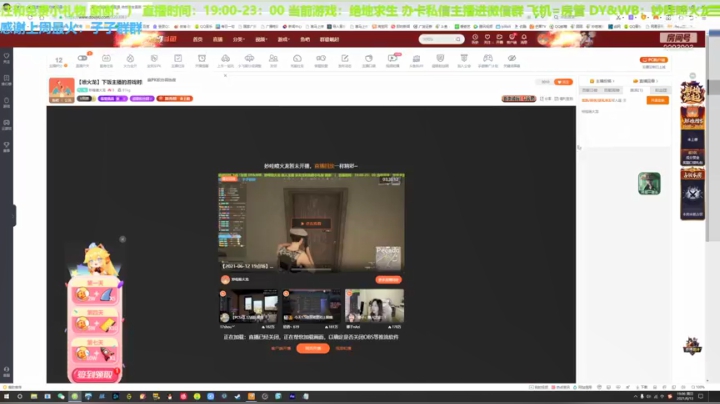
Task: Click the pie chart toolbar icon
Action: [x=369, y=58]
